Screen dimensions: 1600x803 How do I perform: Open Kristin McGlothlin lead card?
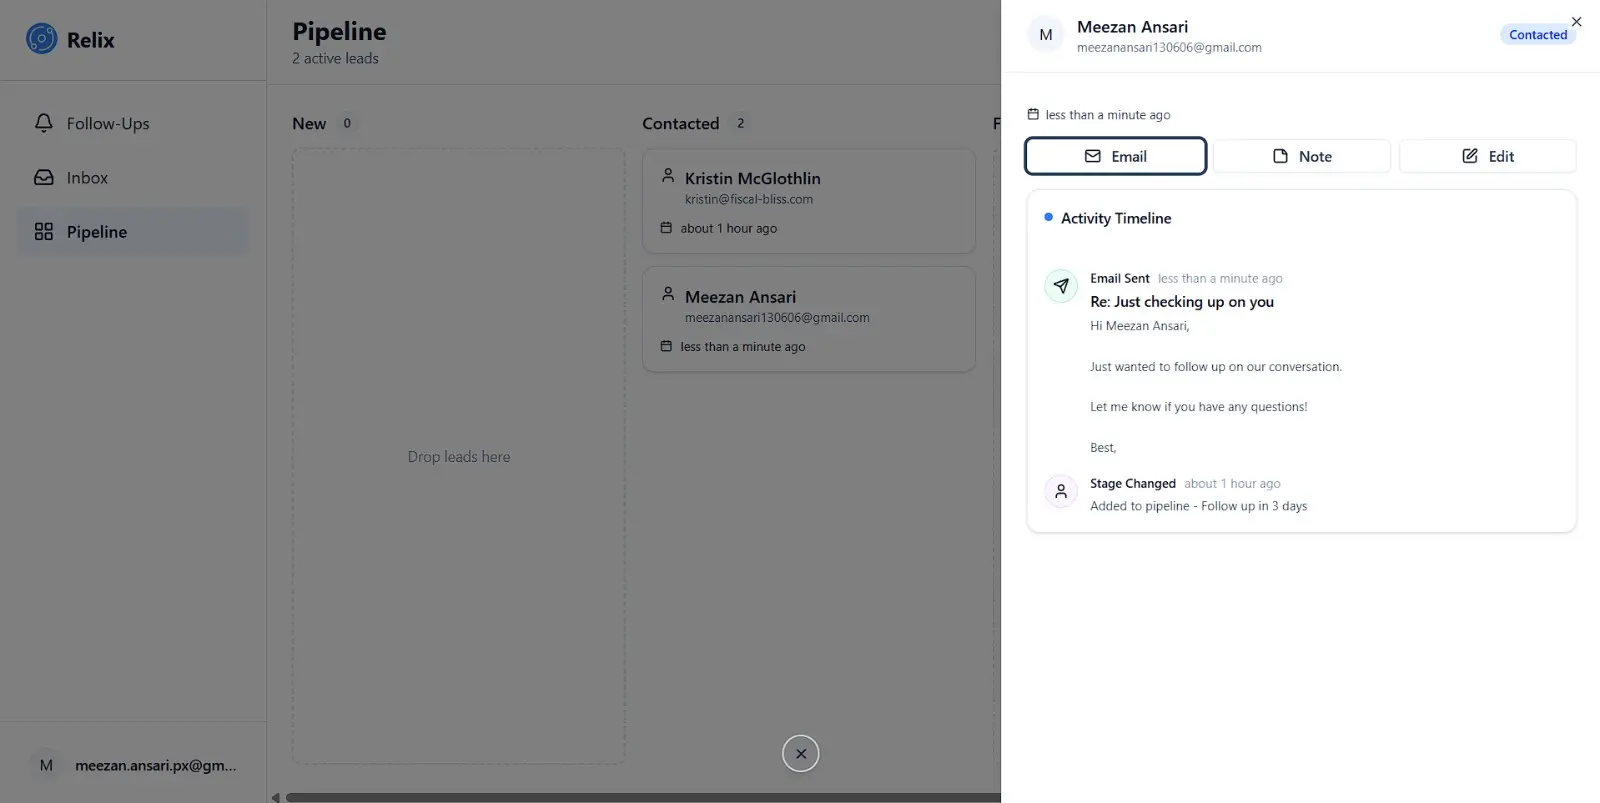click(809, 201)
